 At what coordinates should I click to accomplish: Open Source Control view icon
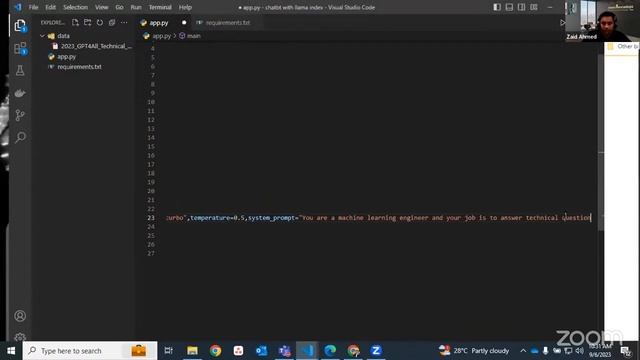point(20,115)
